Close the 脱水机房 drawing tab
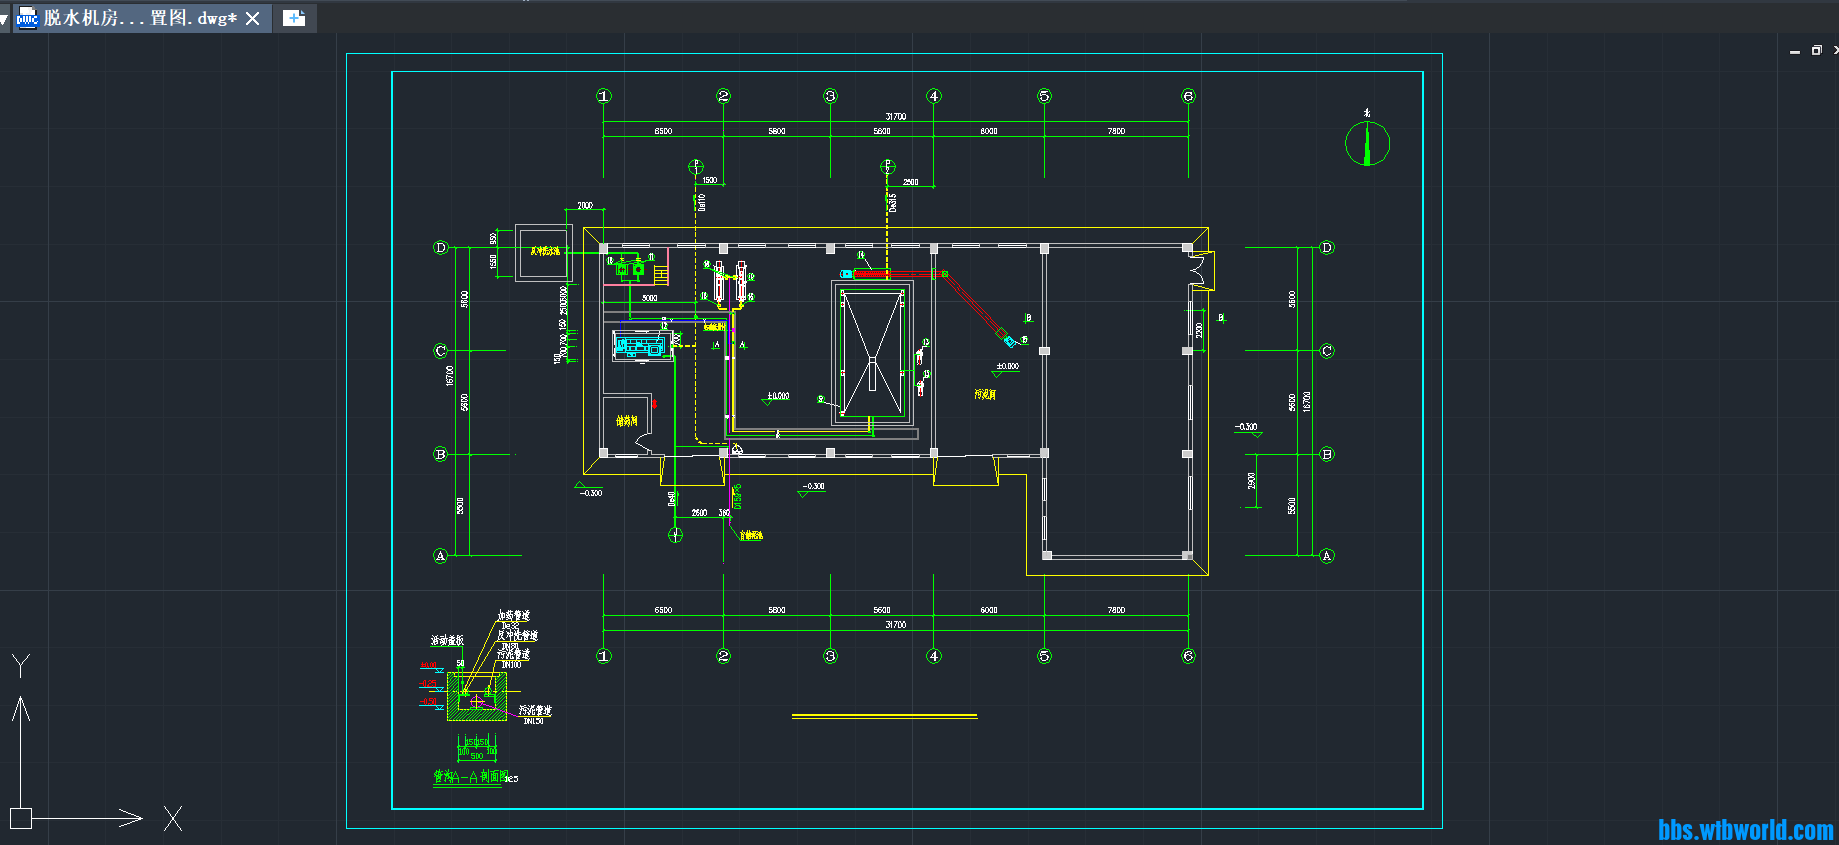 point(253,18)
